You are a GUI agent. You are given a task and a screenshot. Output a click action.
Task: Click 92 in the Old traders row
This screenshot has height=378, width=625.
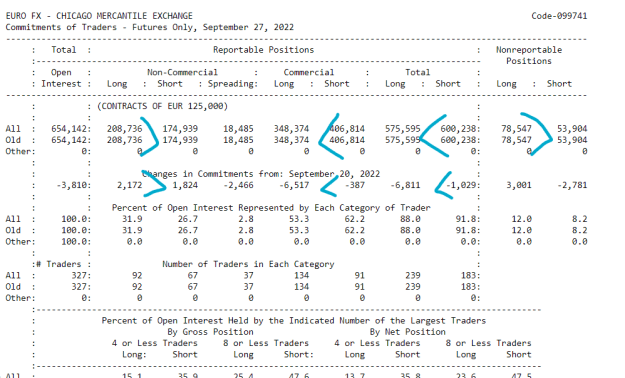[x=137, y=286]
